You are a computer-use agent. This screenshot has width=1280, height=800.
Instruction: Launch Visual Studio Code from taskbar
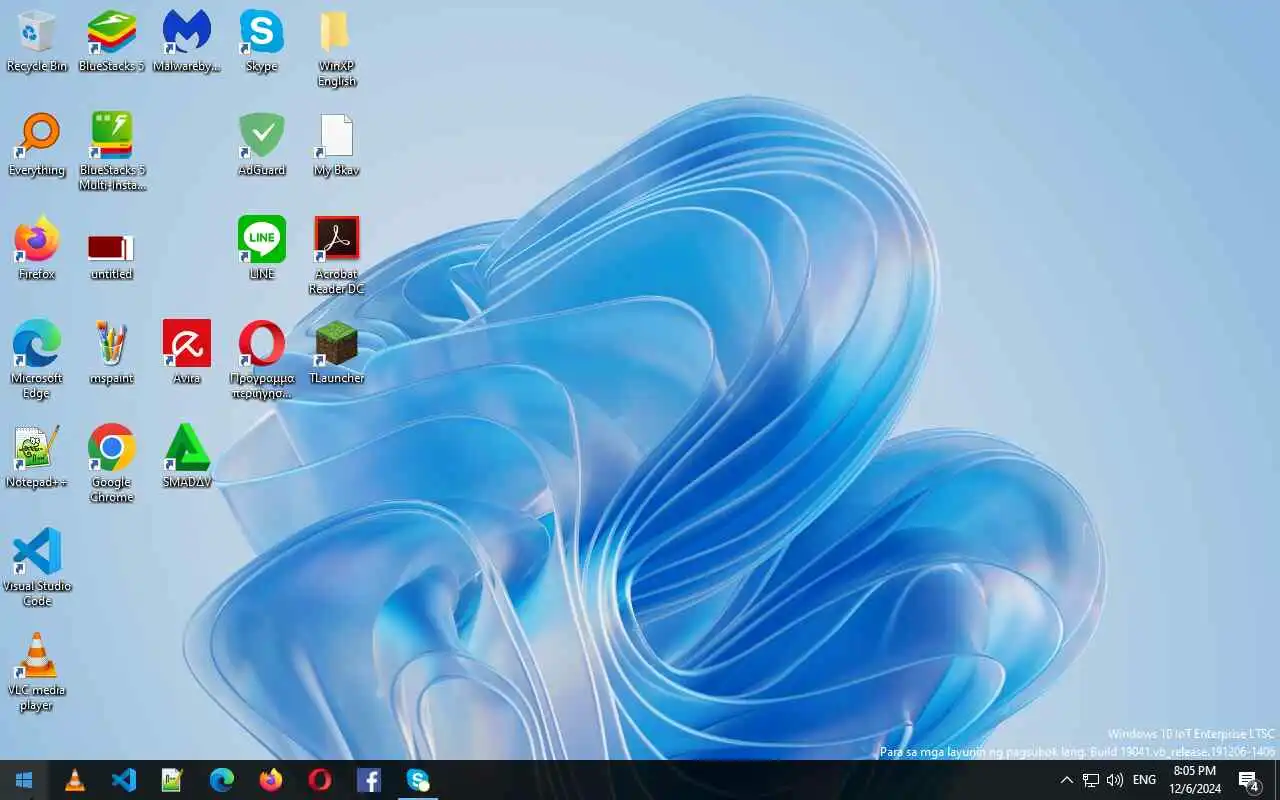click(124, 780)
